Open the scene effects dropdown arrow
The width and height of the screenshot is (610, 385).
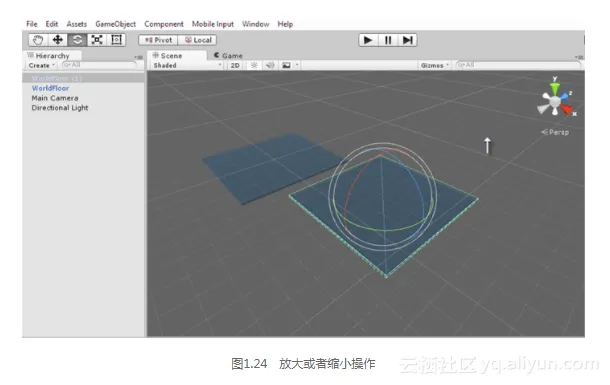pyautogui.click(x=297, y=65)
